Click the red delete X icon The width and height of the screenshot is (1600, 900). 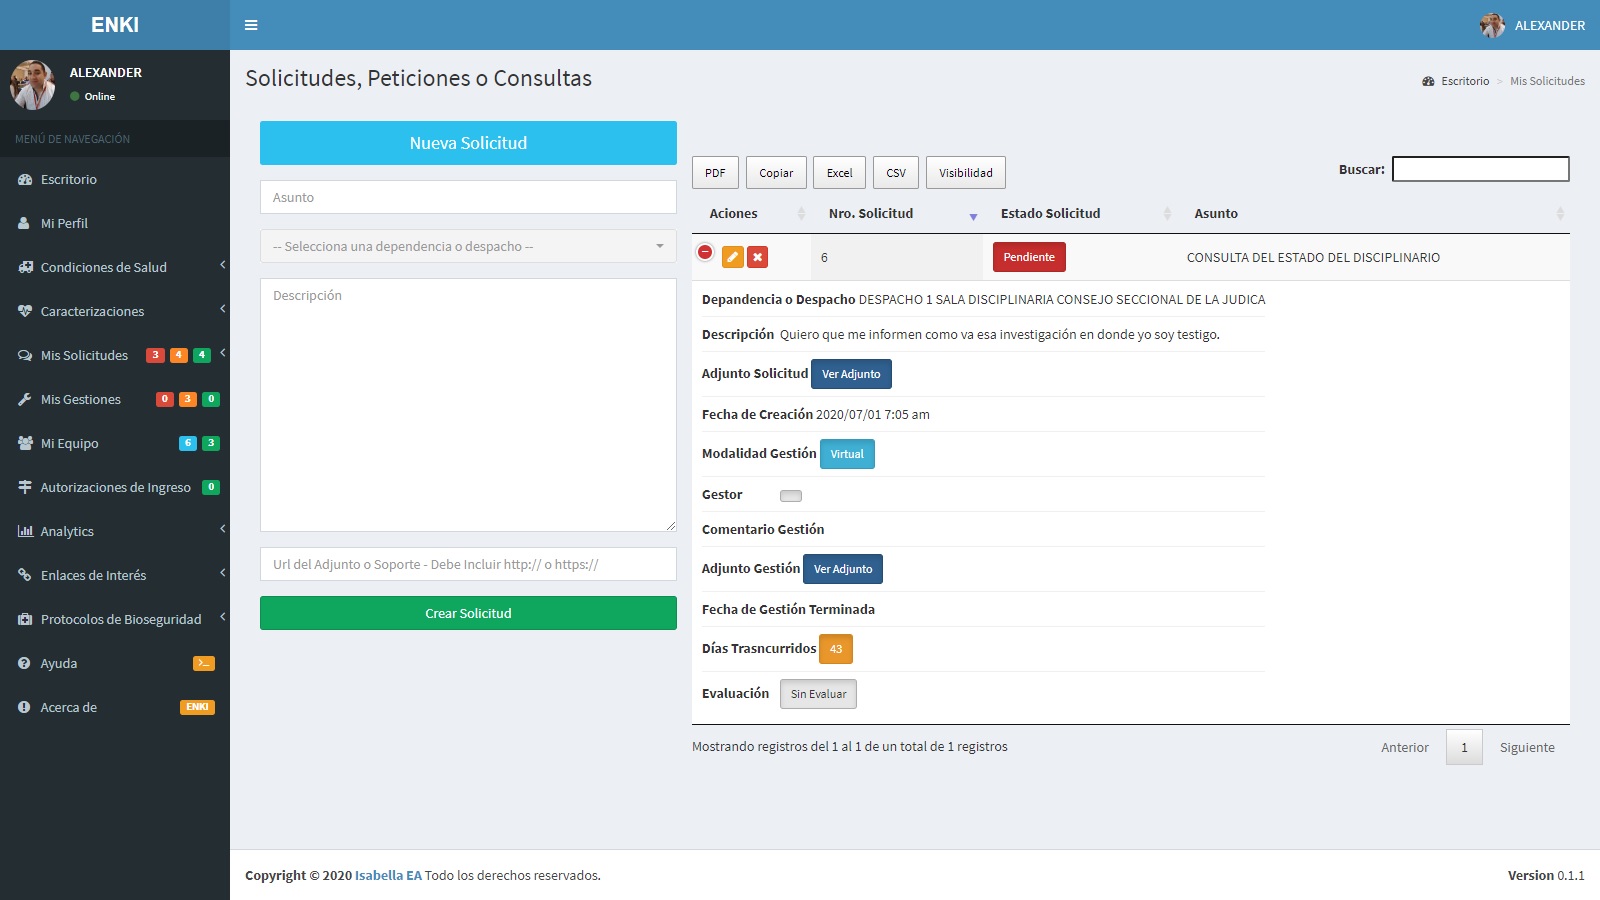pyautogui.click(x=758, y=258)
